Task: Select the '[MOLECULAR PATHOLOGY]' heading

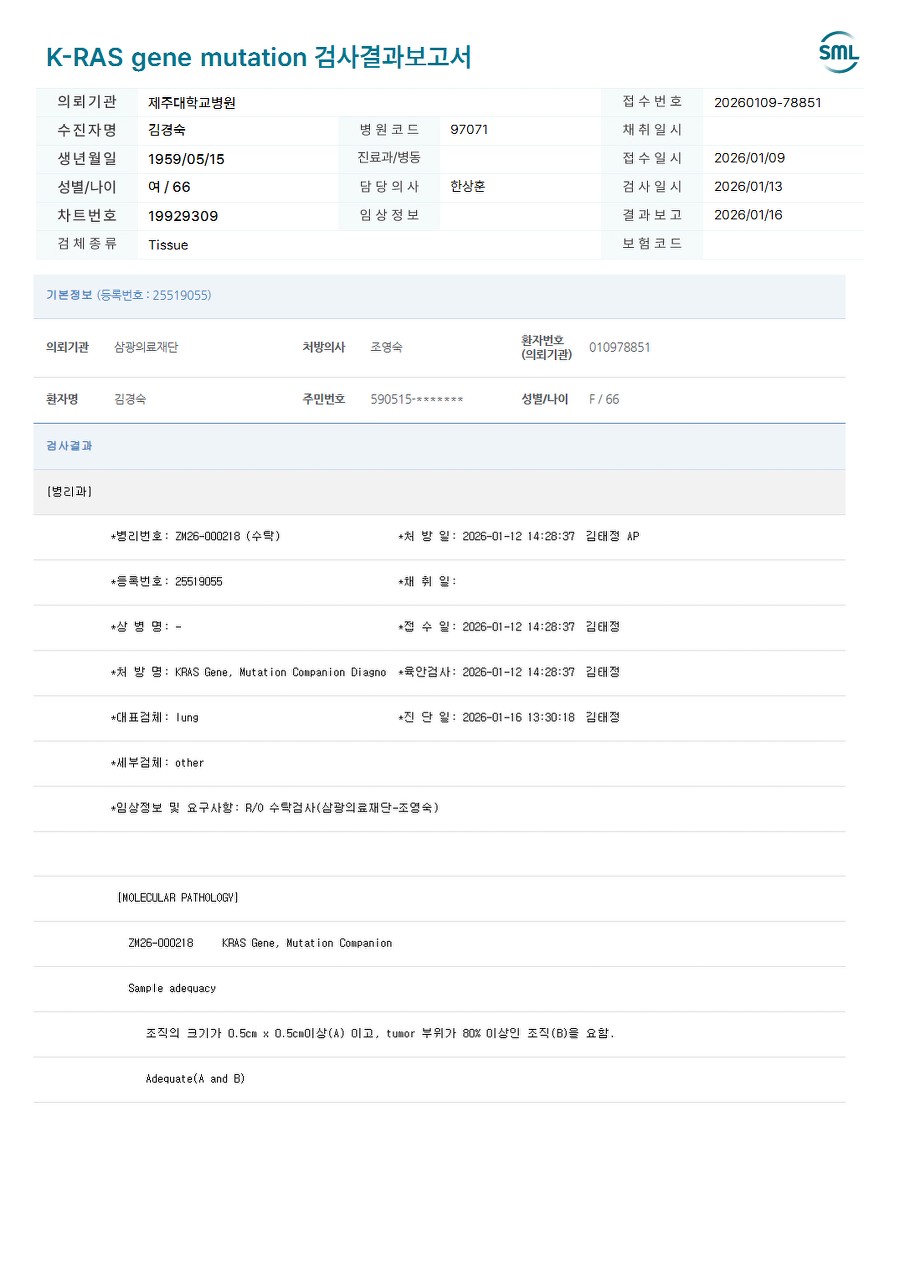Action: [x=178, y=898]
